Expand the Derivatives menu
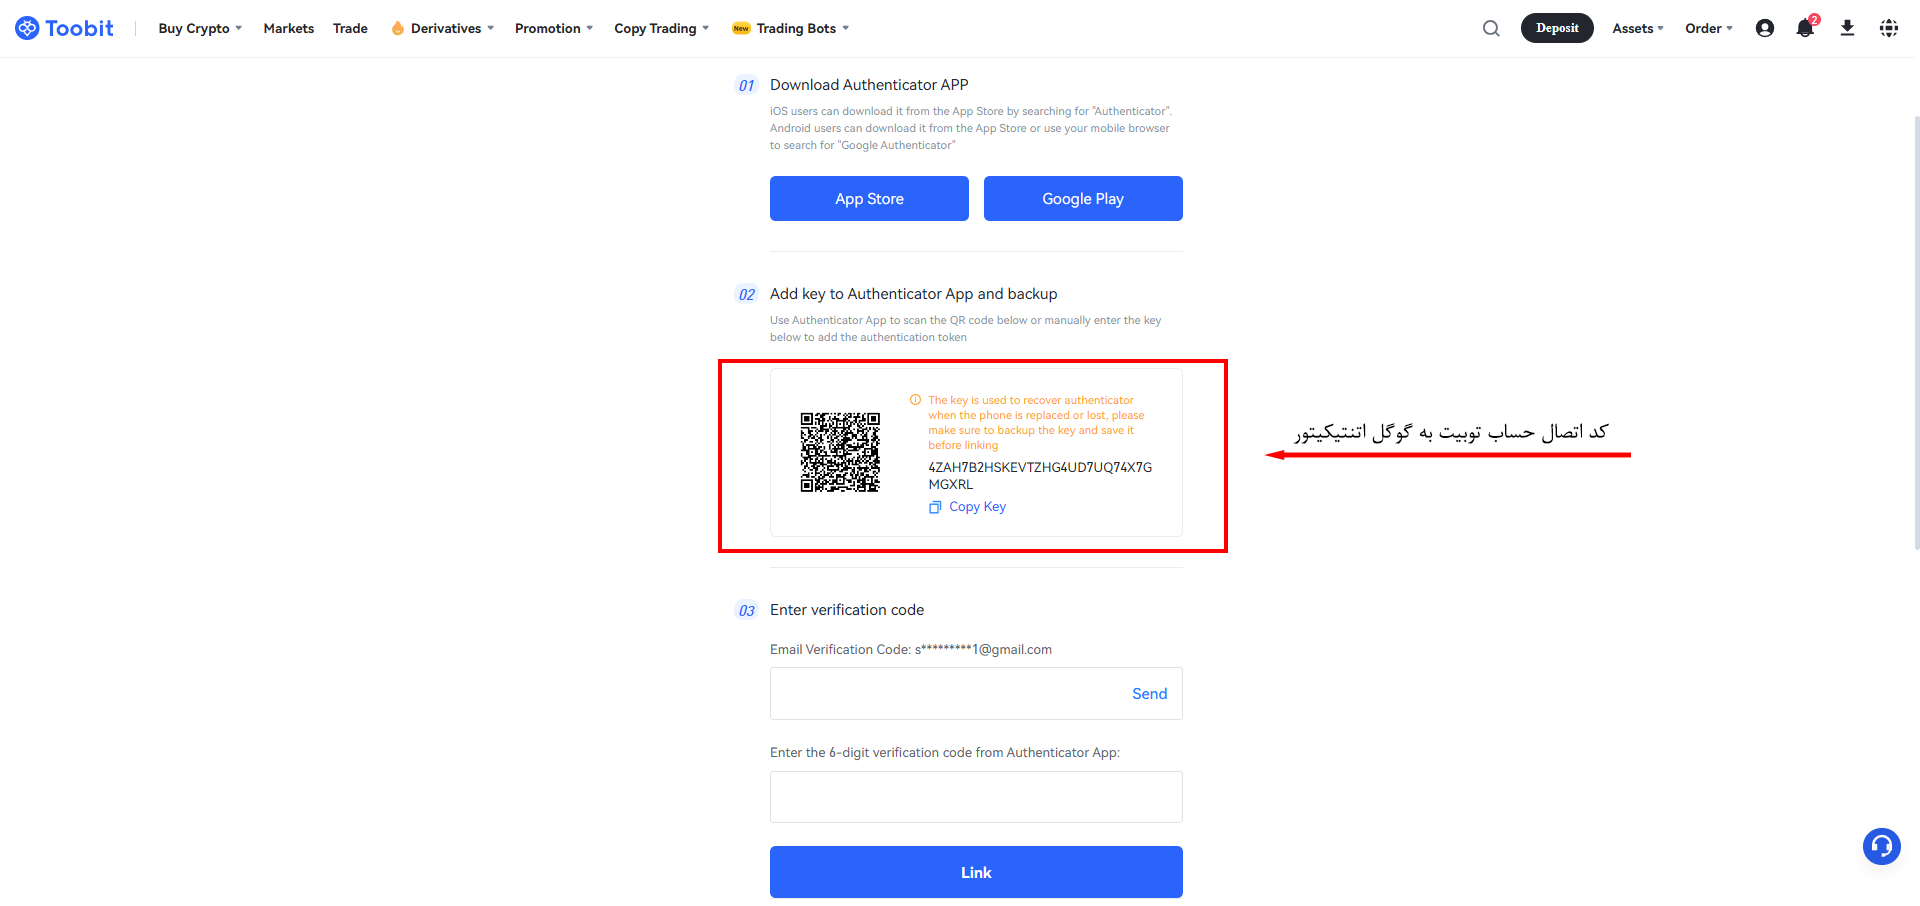1920x906 pixels. (x=443, y=28)
